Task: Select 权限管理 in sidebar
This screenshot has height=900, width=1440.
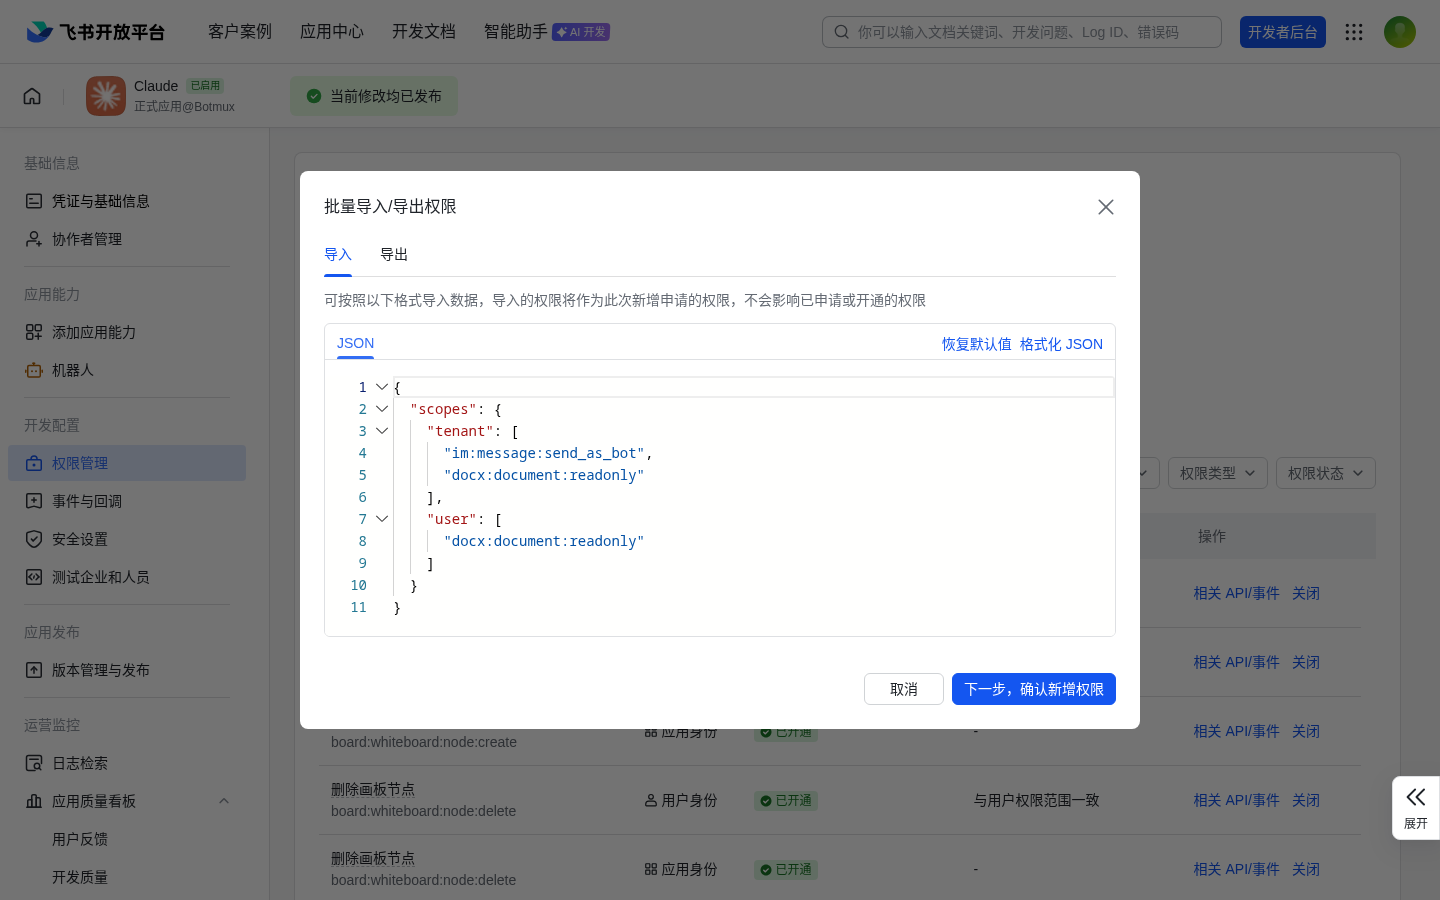Action: [127, 463]
